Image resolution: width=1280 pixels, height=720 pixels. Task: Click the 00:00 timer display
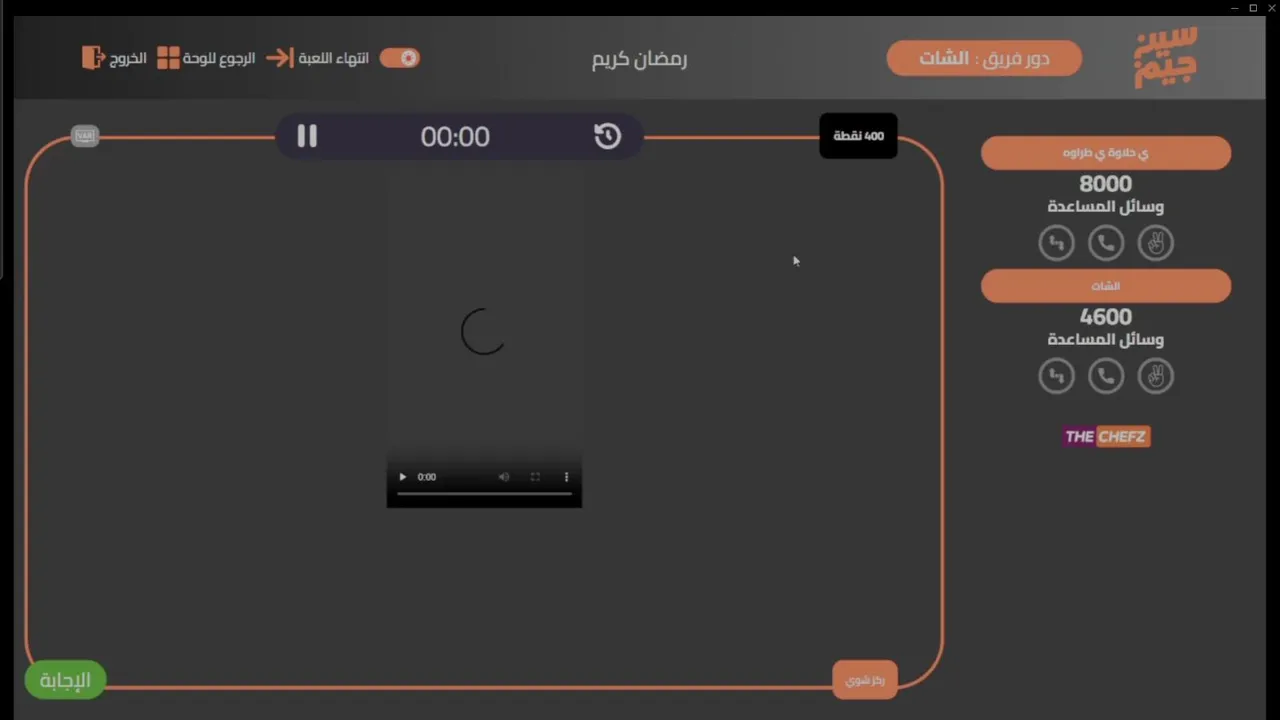pos(455,137)
